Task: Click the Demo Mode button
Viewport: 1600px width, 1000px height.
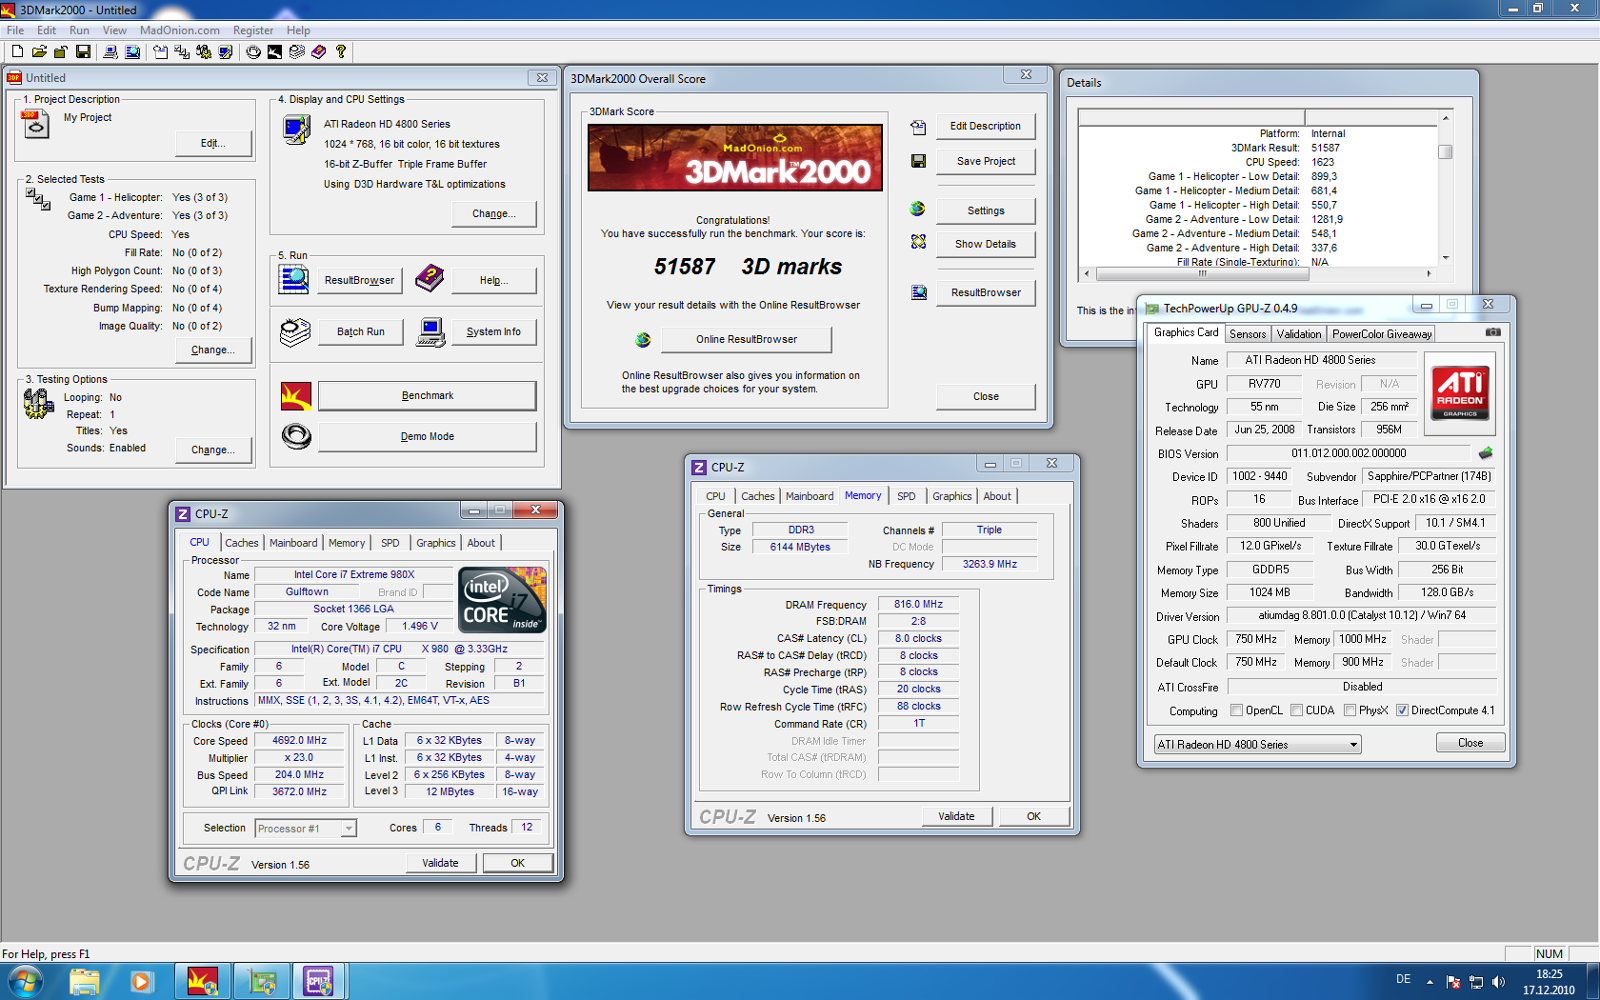Action: [427, 437]
